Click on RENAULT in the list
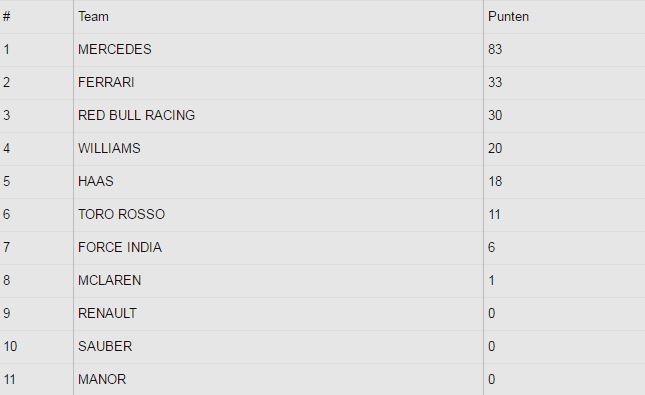This screenshot has height=395, width=645. point(107,313)
